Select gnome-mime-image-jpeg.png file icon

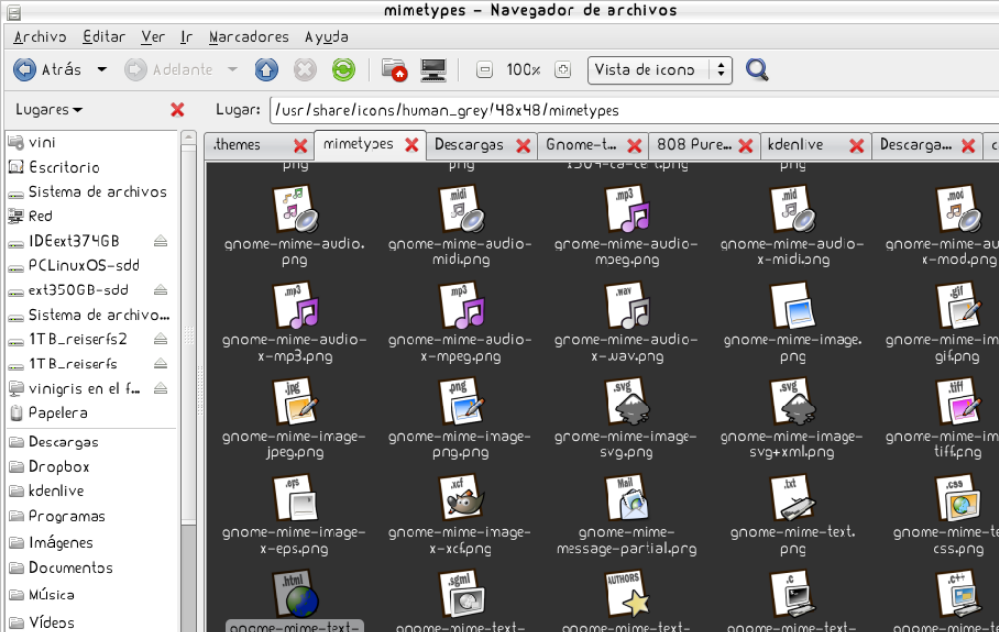[295, 401]
